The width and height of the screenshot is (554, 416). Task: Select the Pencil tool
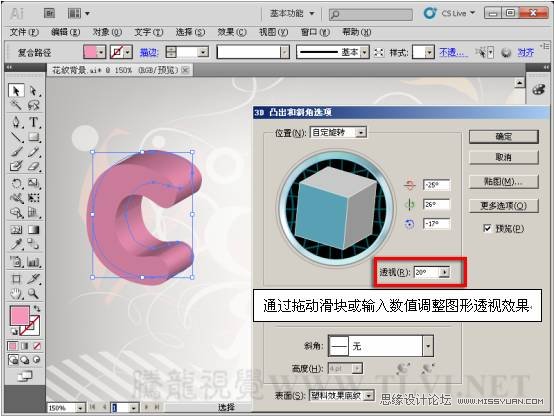[x=34, y=152]
